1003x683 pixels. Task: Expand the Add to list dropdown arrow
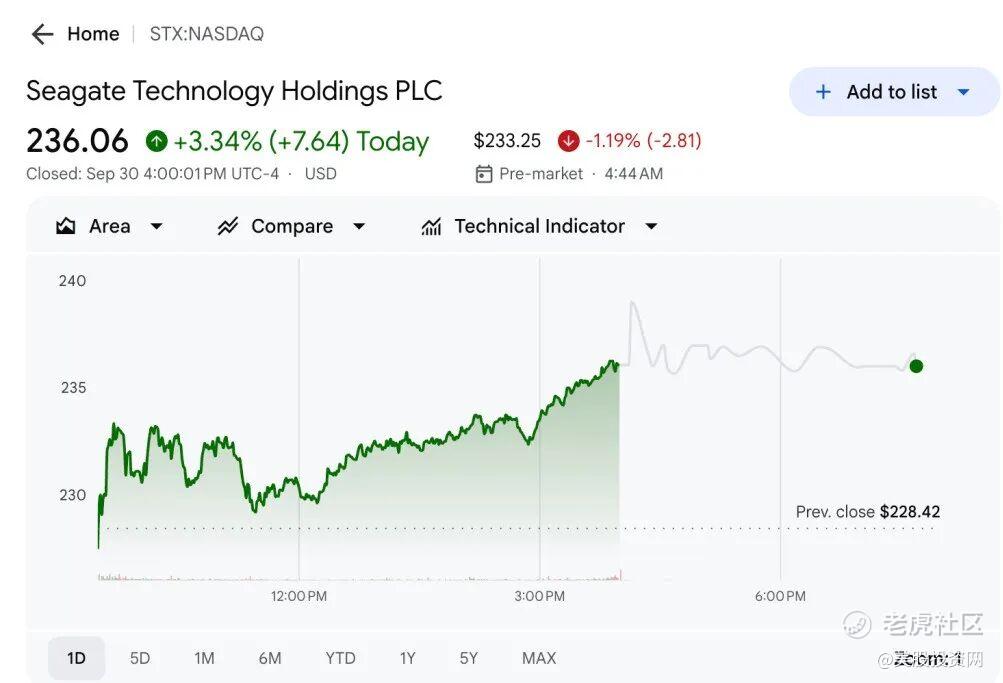pos(964,92)
